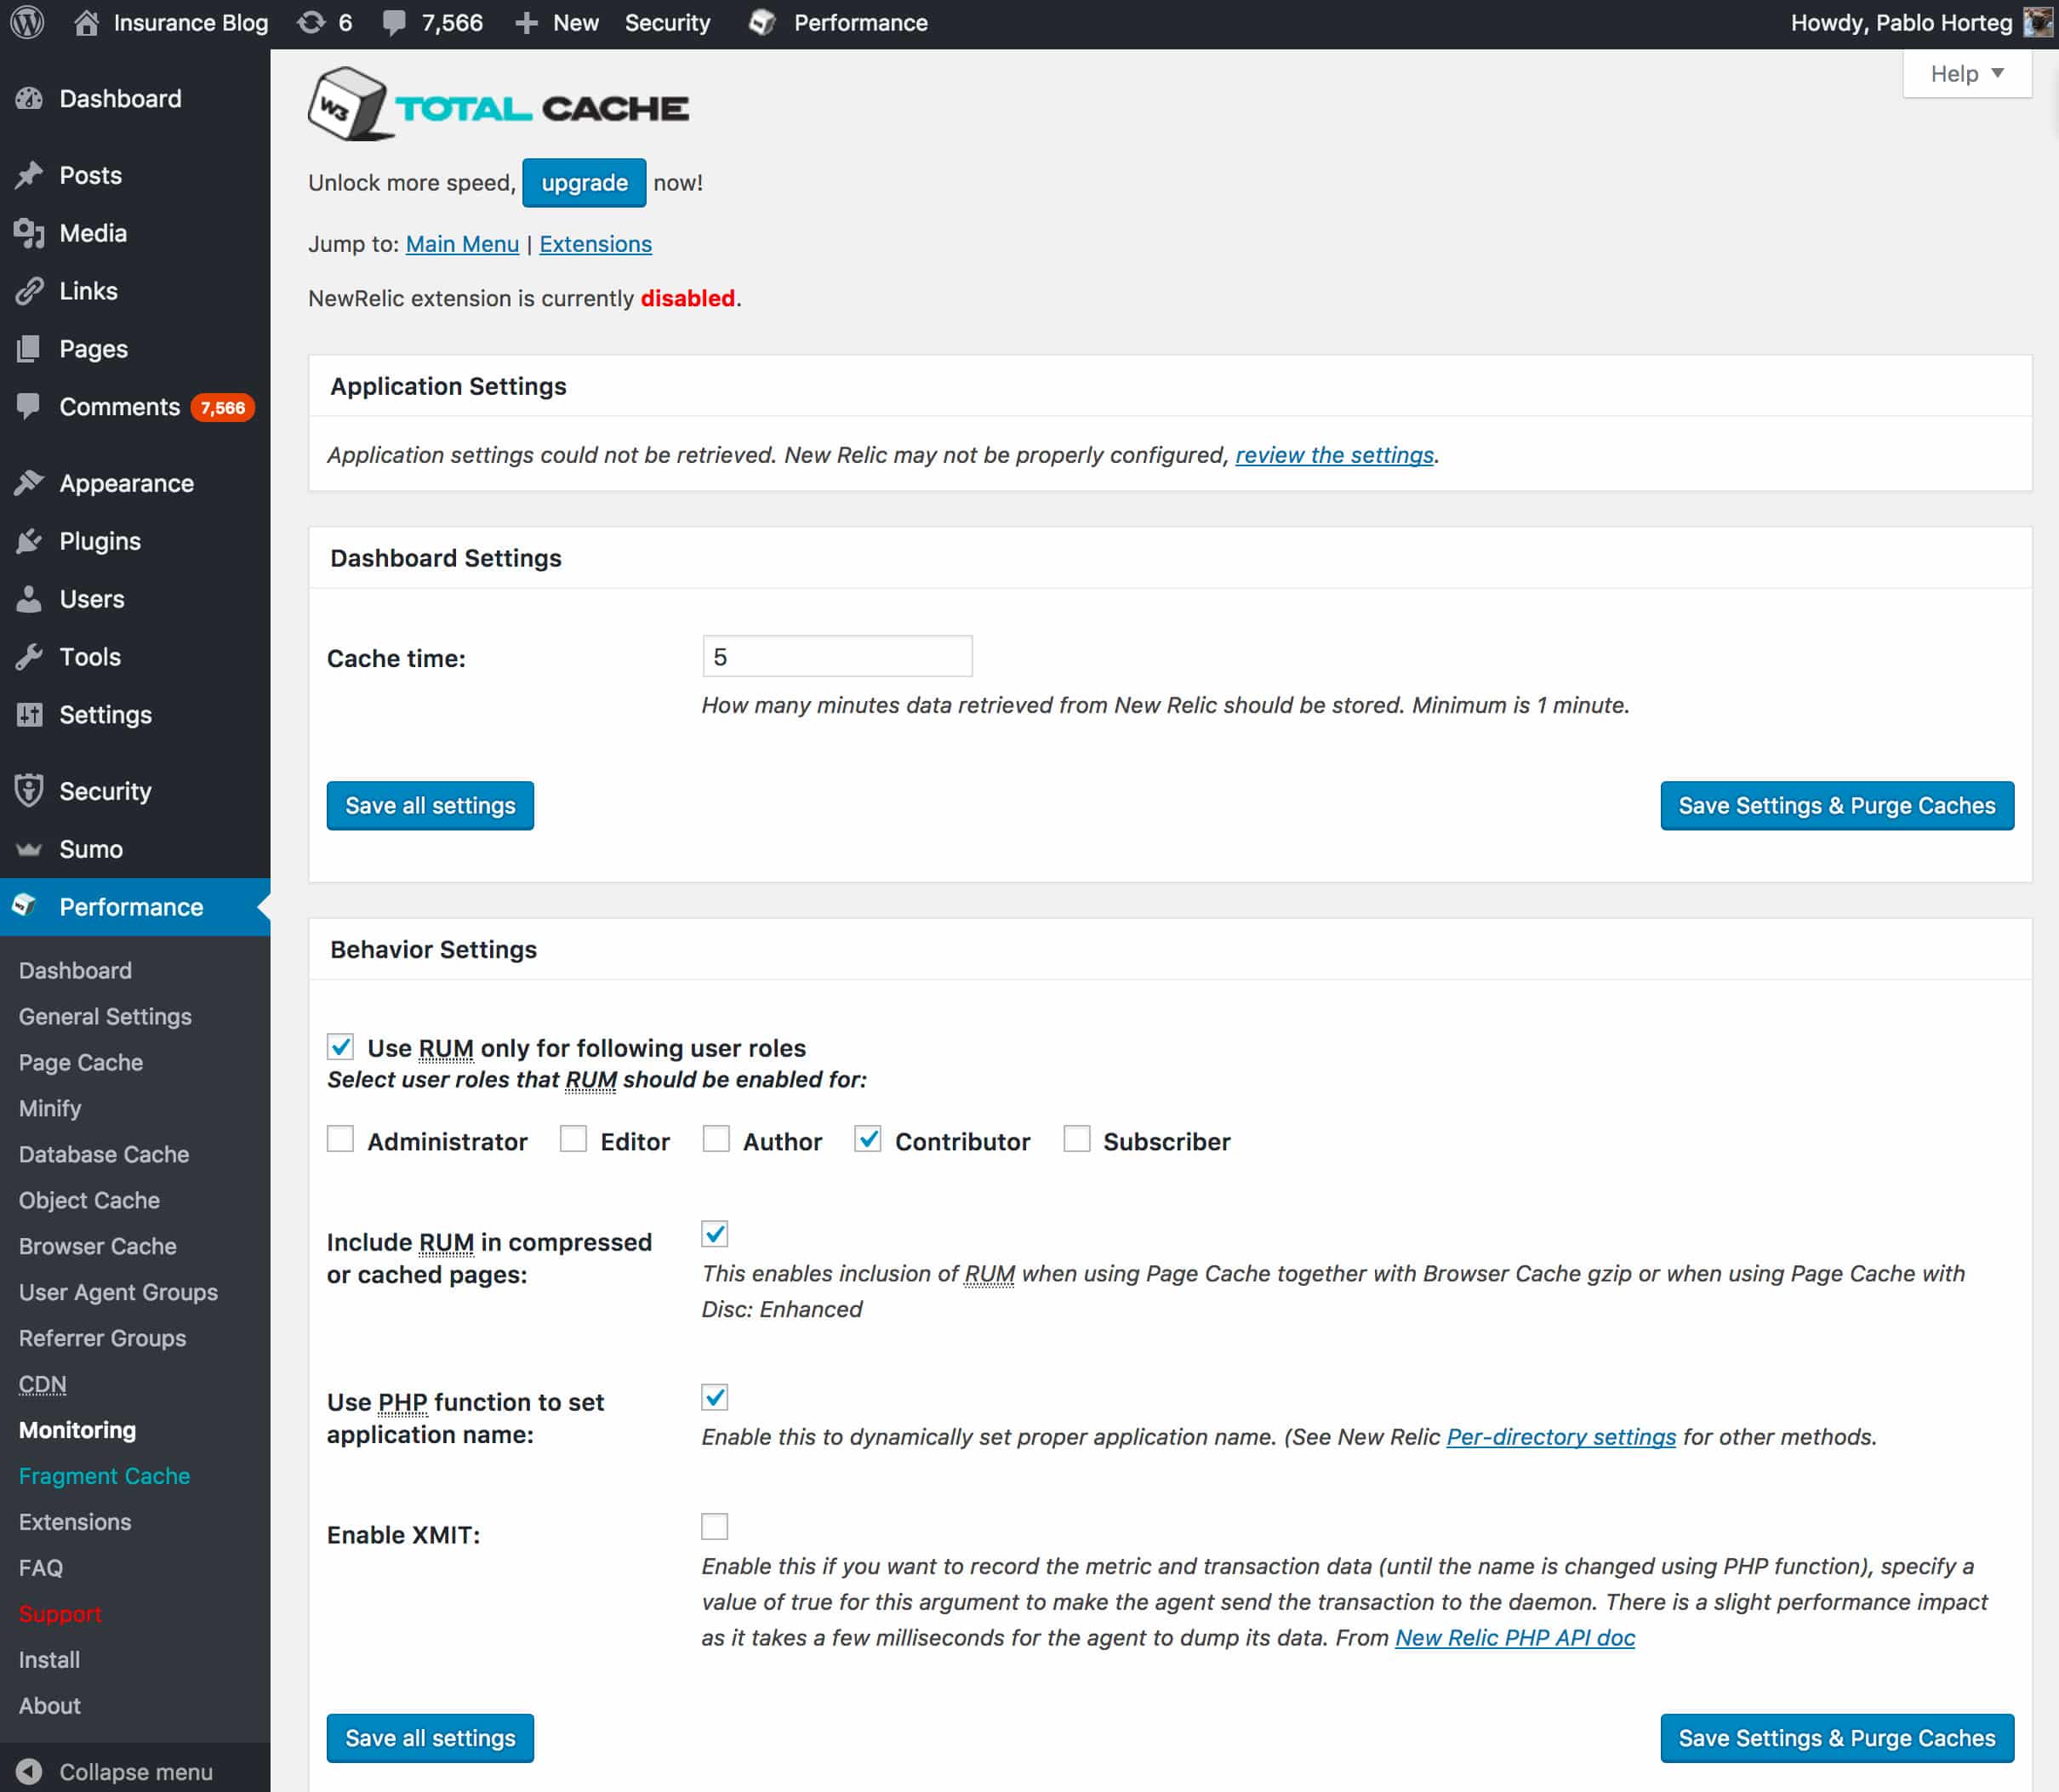Open User Agent Groups submenu item
Viewport: 2059px width, 1792px height.
[x=118, y=1292]
